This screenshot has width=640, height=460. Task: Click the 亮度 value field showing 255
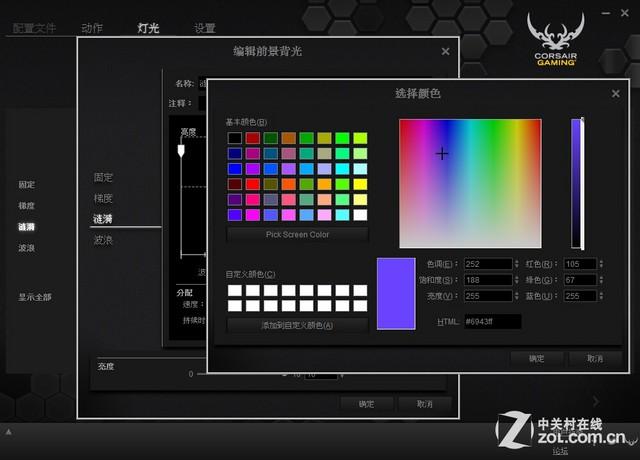coord(488,296)
